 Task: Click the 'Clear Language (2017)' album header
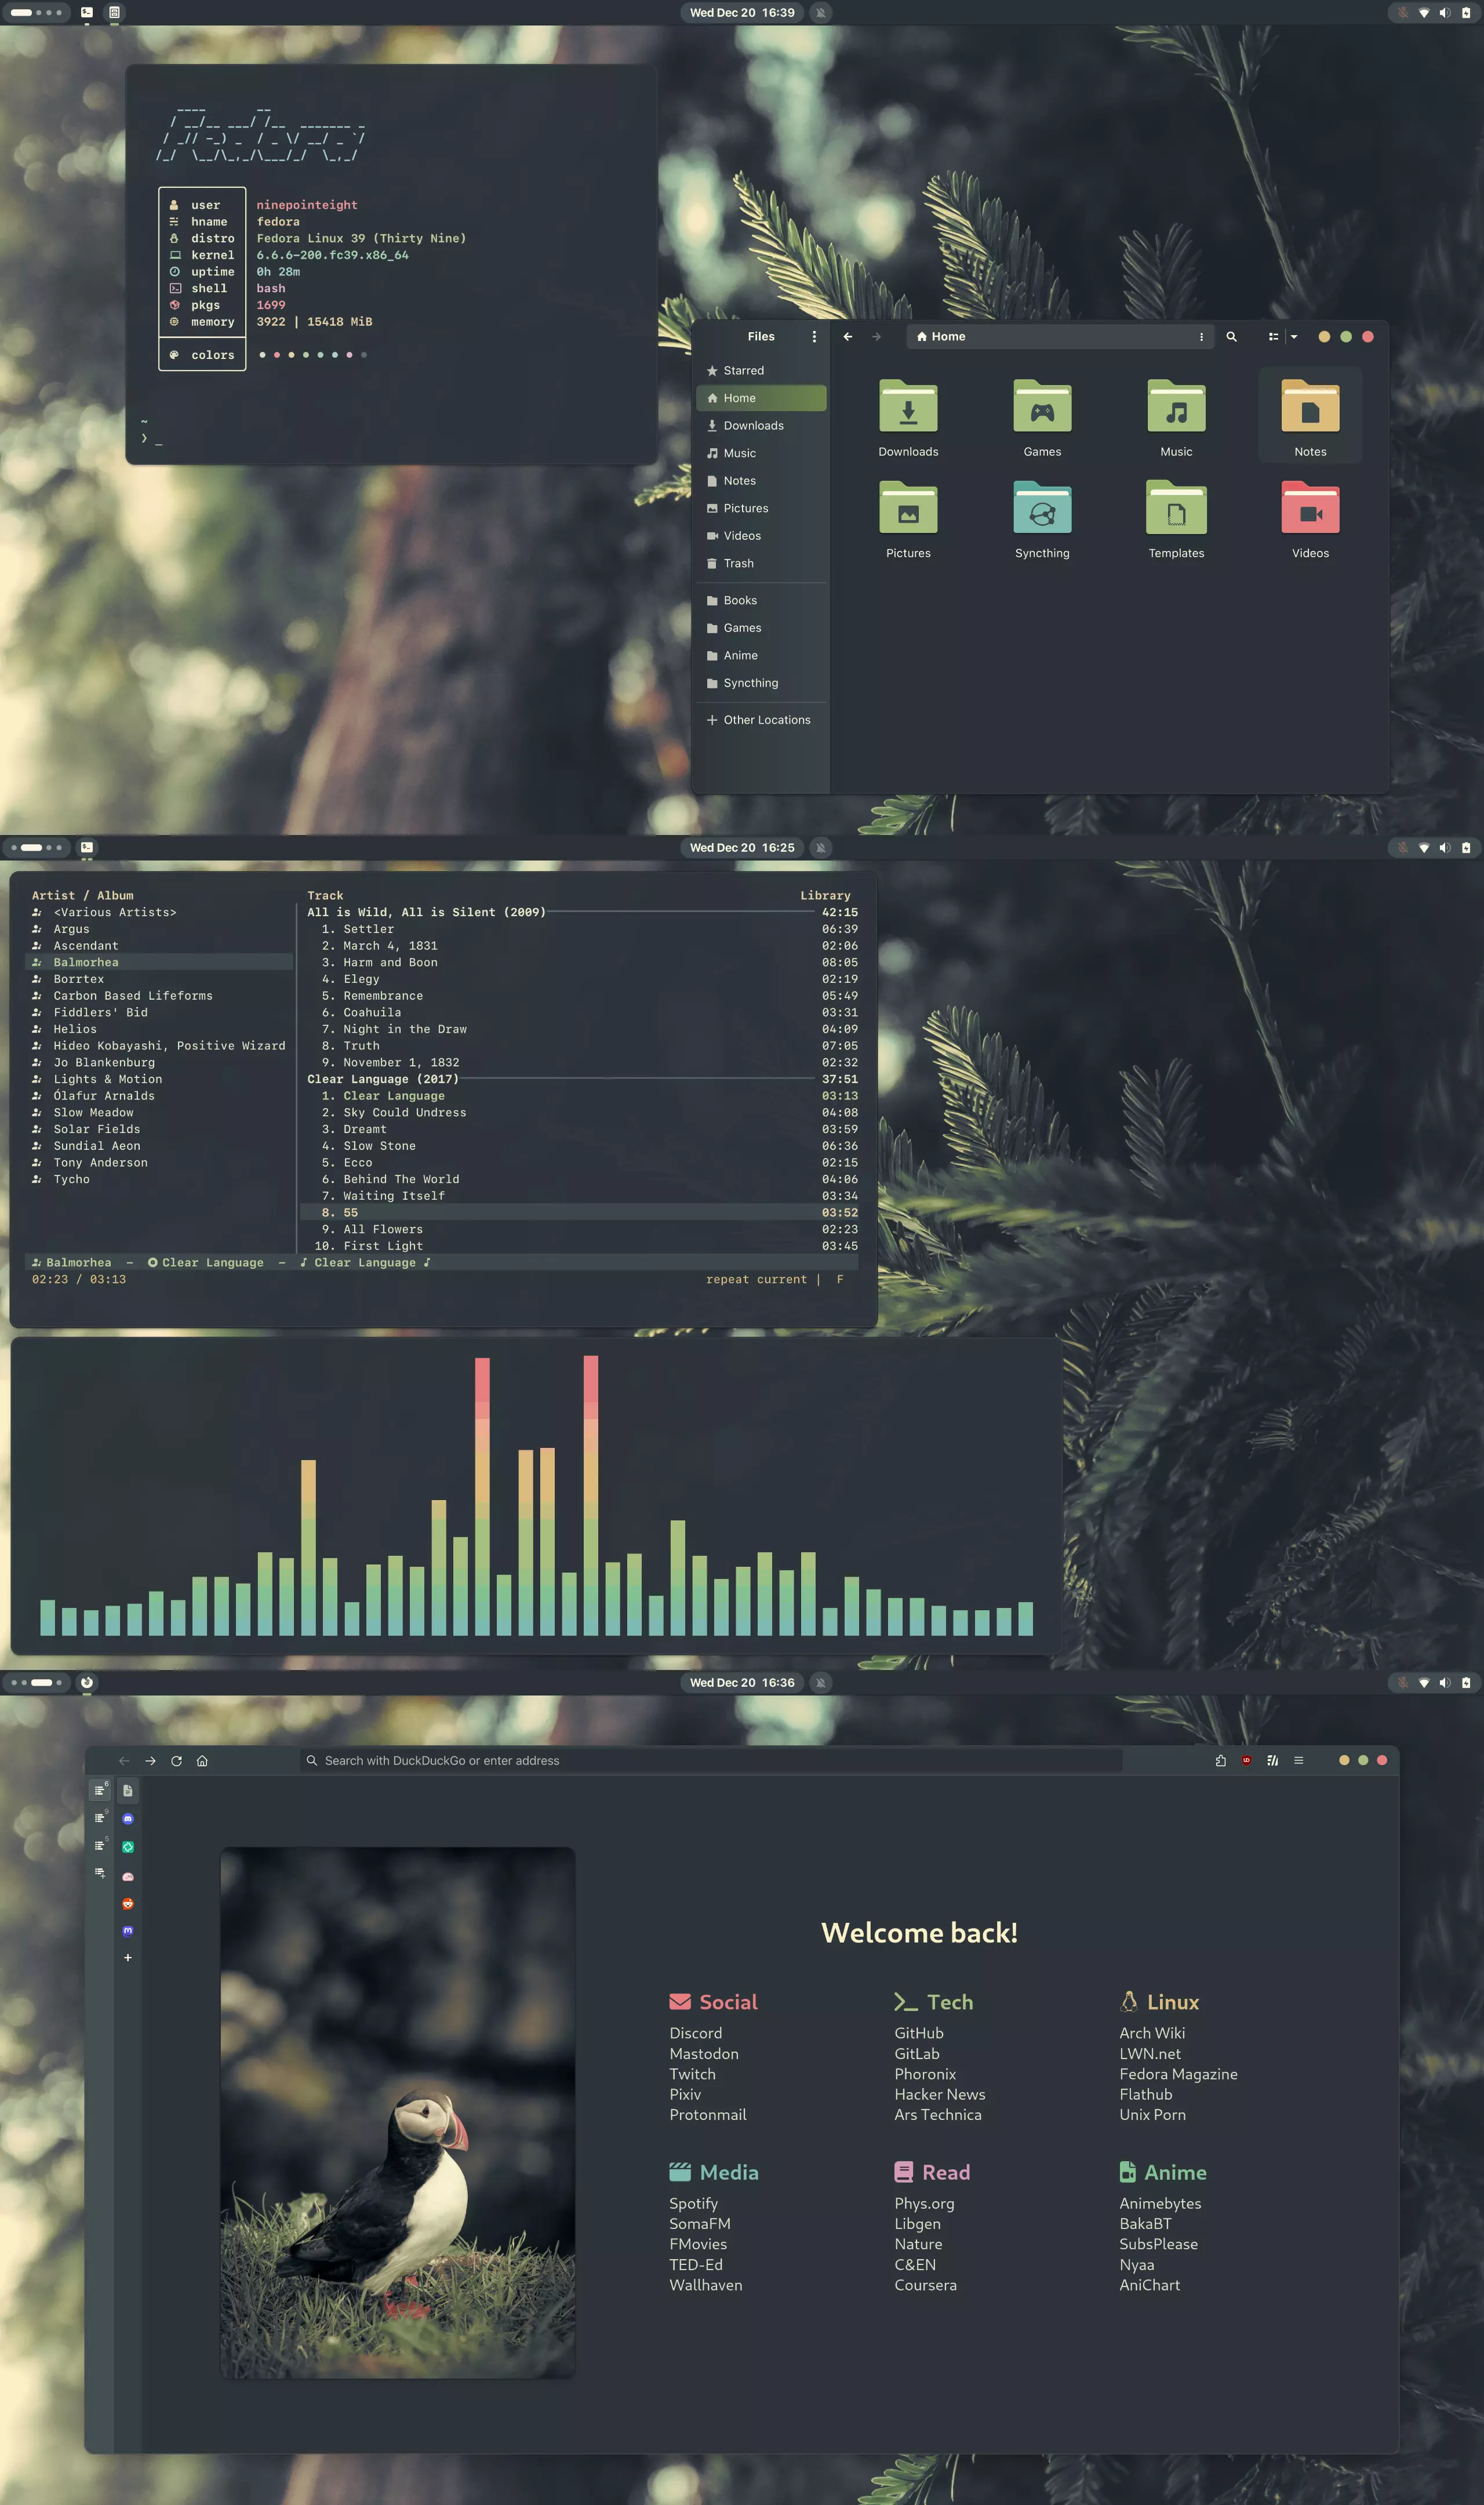coord(383,1079)
